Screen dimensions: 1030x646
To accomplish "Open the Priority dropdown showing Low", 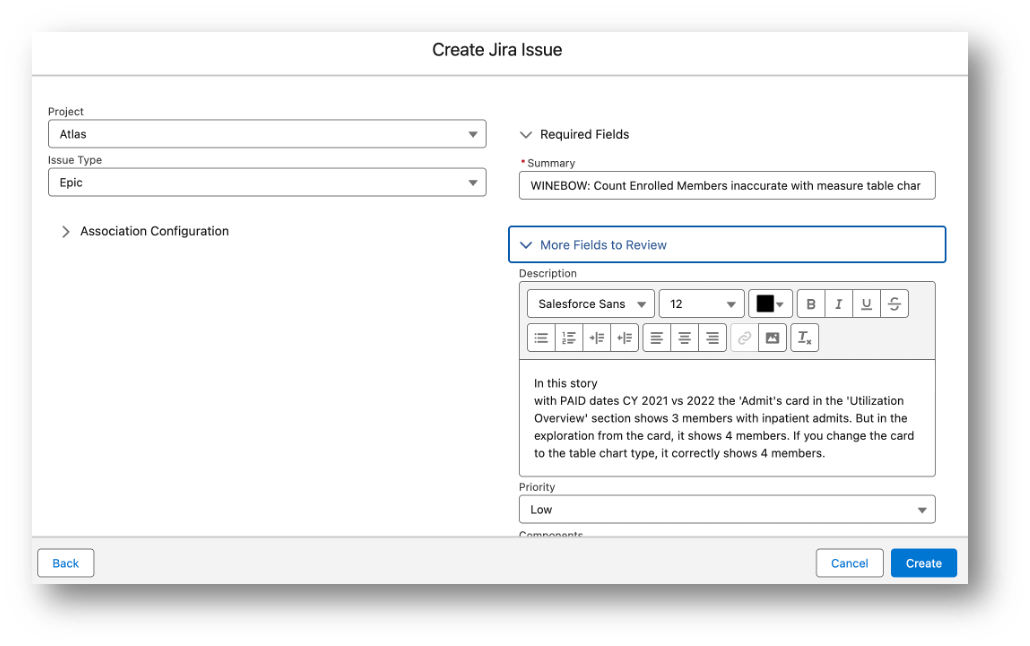I will (x=727, y=509).
